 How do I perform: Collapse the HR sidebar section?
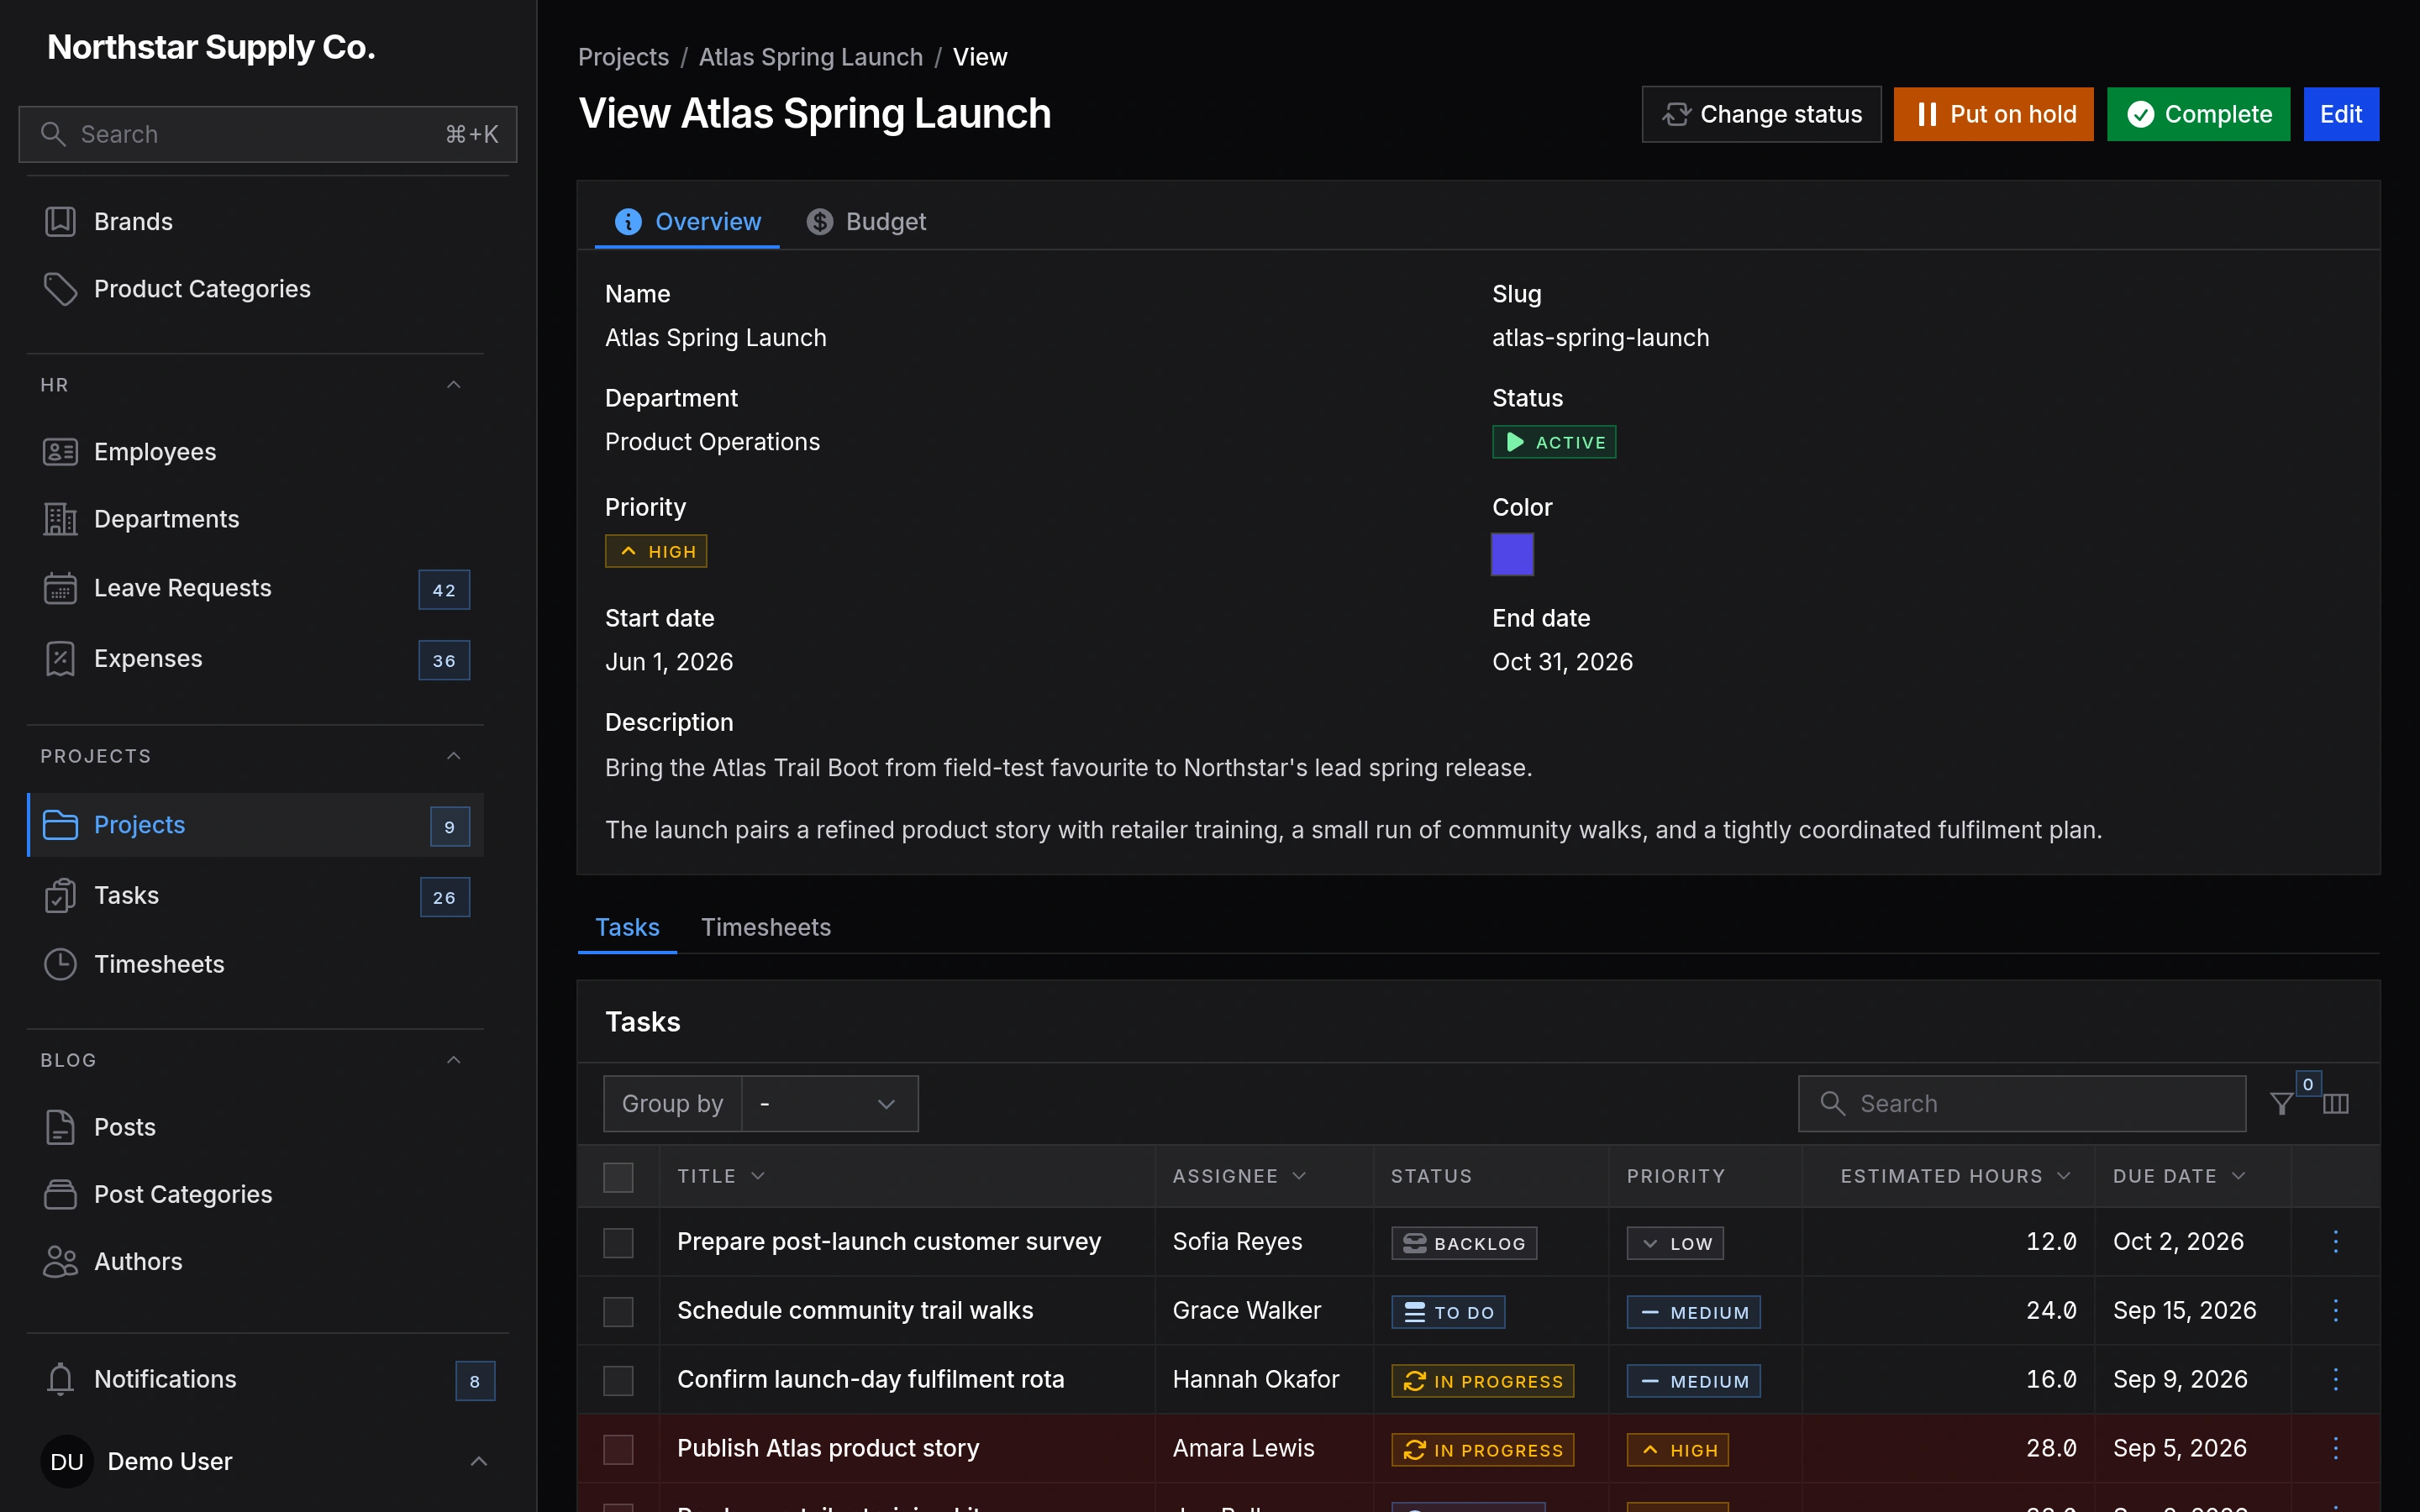(453, 385)
